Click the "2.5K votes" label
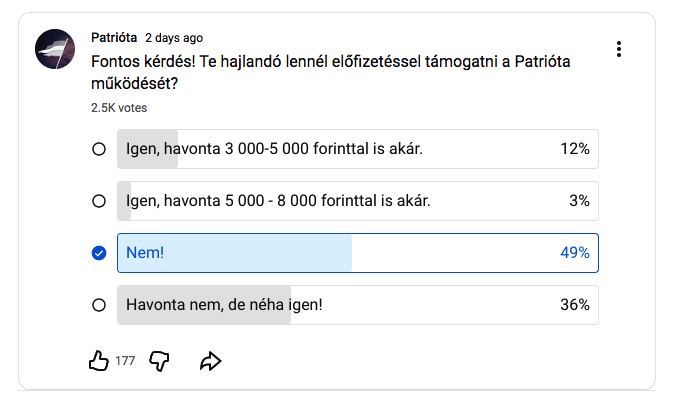 coord(118,108)
